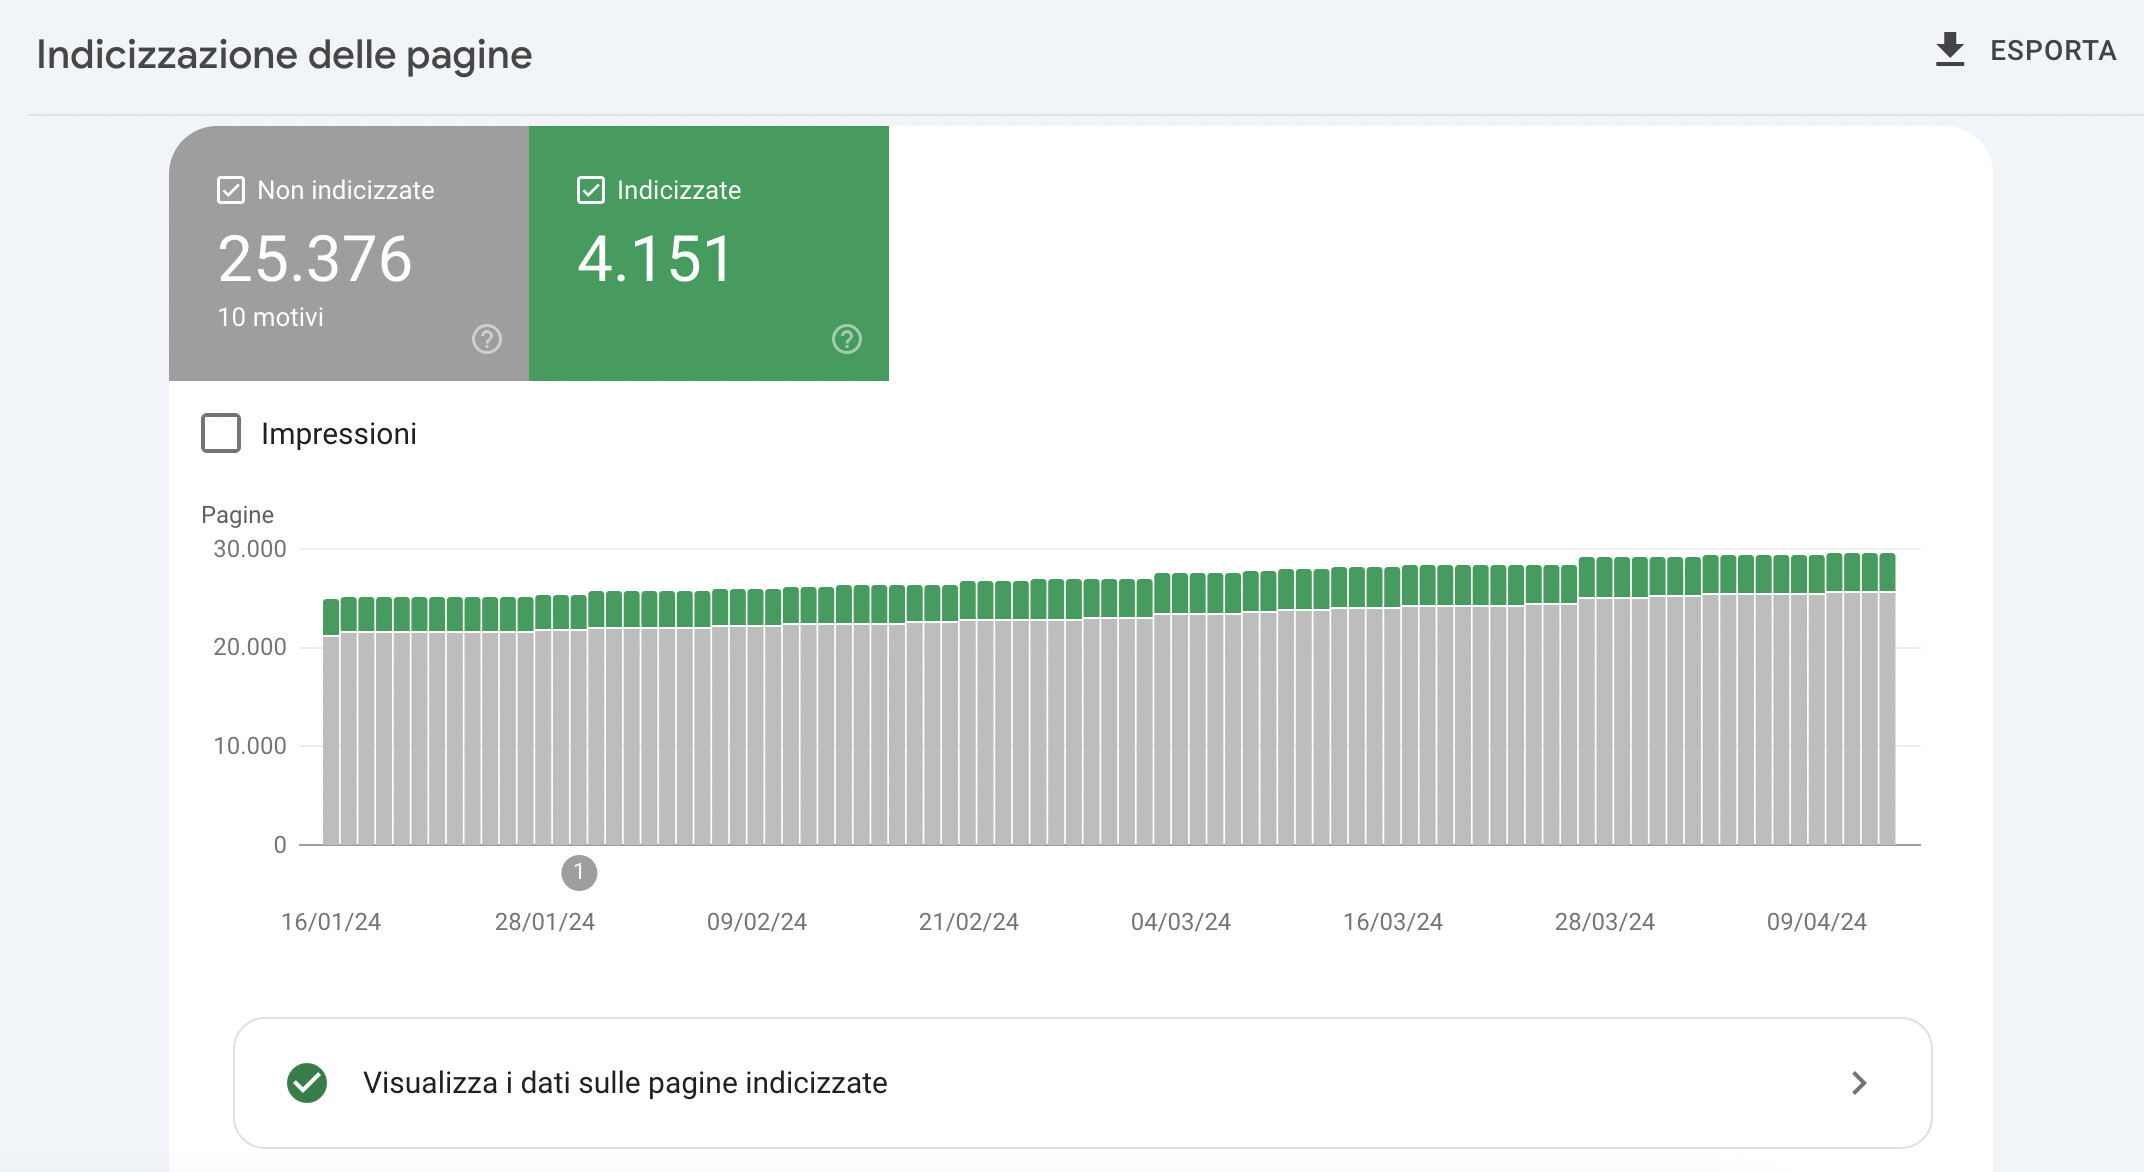Click the 30.000 y-axis label

(249, 549)
